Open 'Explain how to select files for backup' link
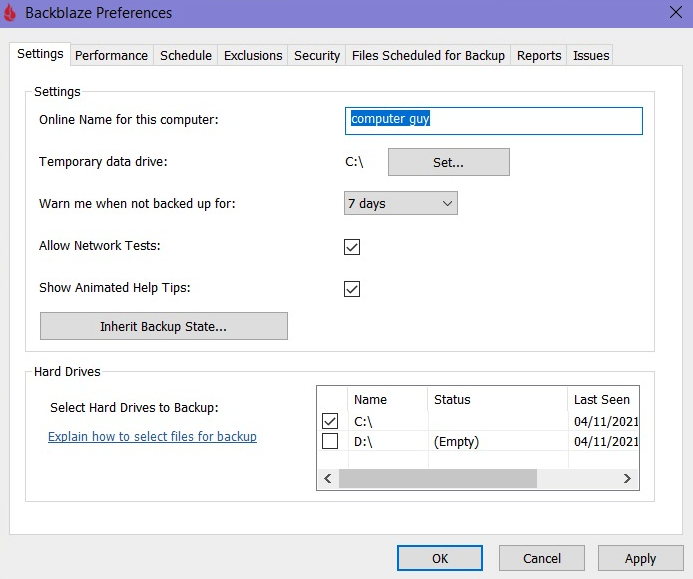The height and width of the screenshot is (579, 693). click(x=152, y=437)
